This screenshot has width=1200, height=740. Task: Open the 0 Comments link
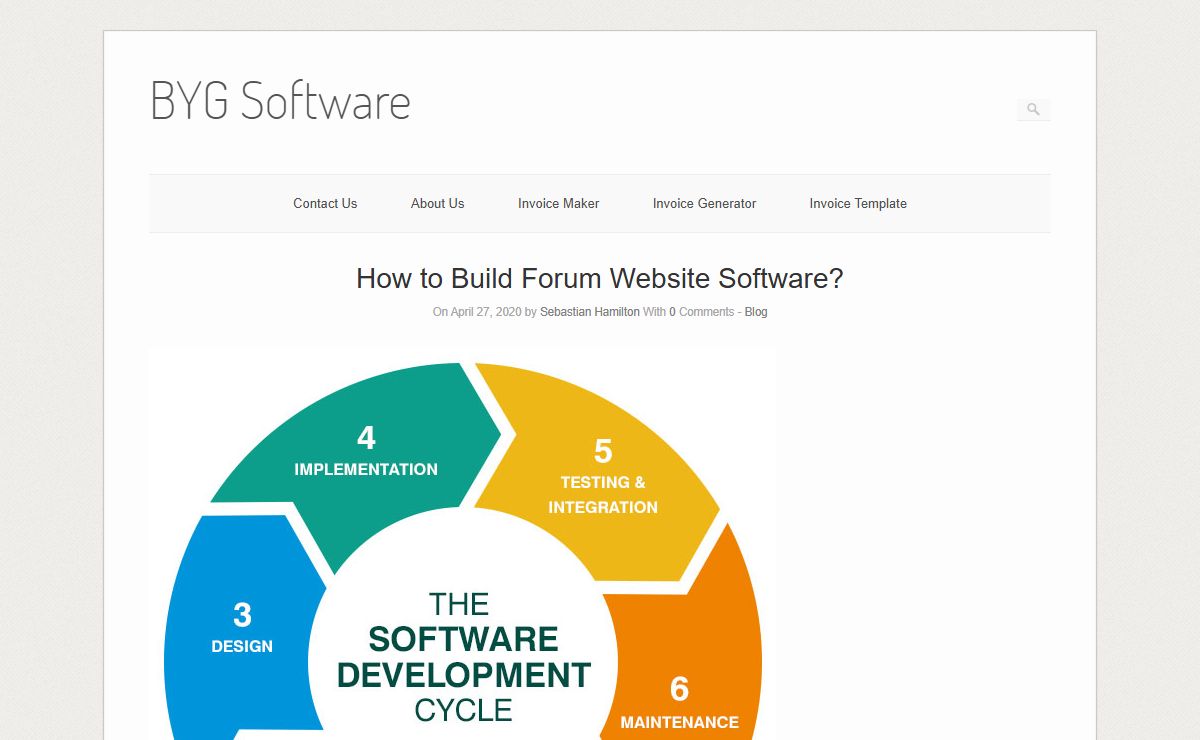pos(702,312)
